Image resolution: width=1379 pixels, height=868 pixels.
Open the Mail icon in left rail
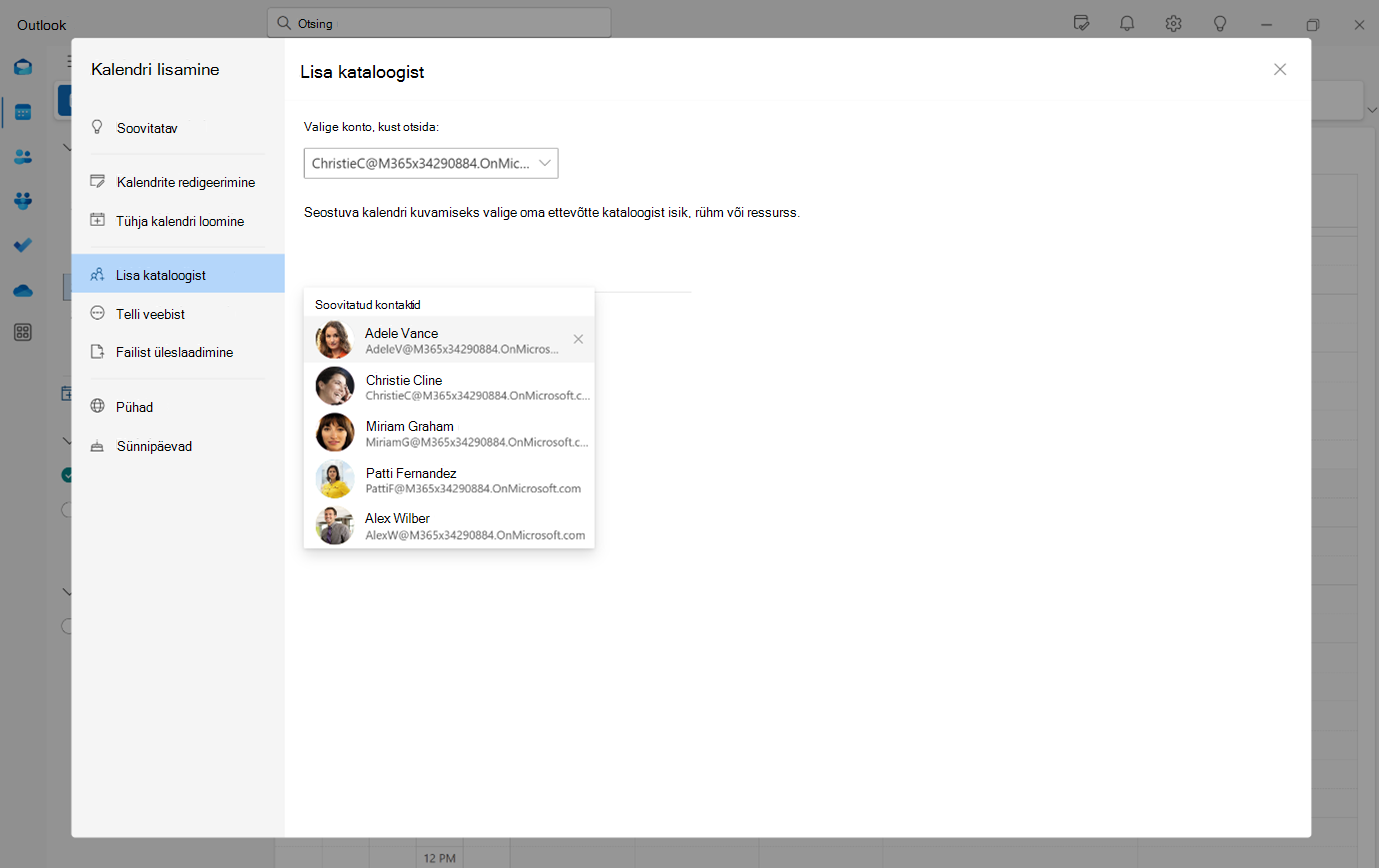pos(22,67)
